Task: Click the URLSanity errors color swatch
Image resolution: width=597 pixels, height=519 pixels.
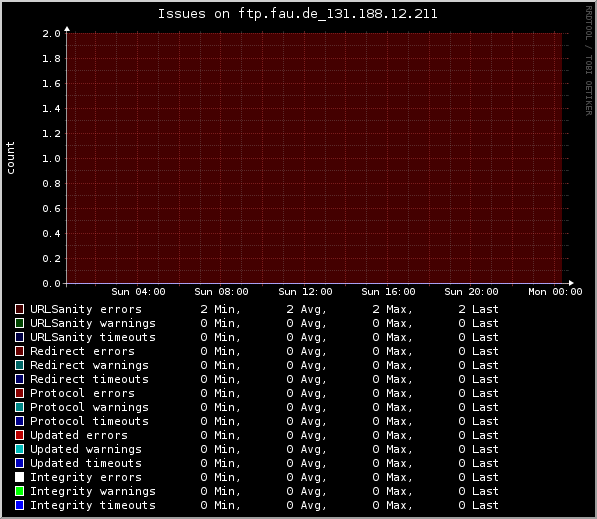Action: tap(19, 309)
